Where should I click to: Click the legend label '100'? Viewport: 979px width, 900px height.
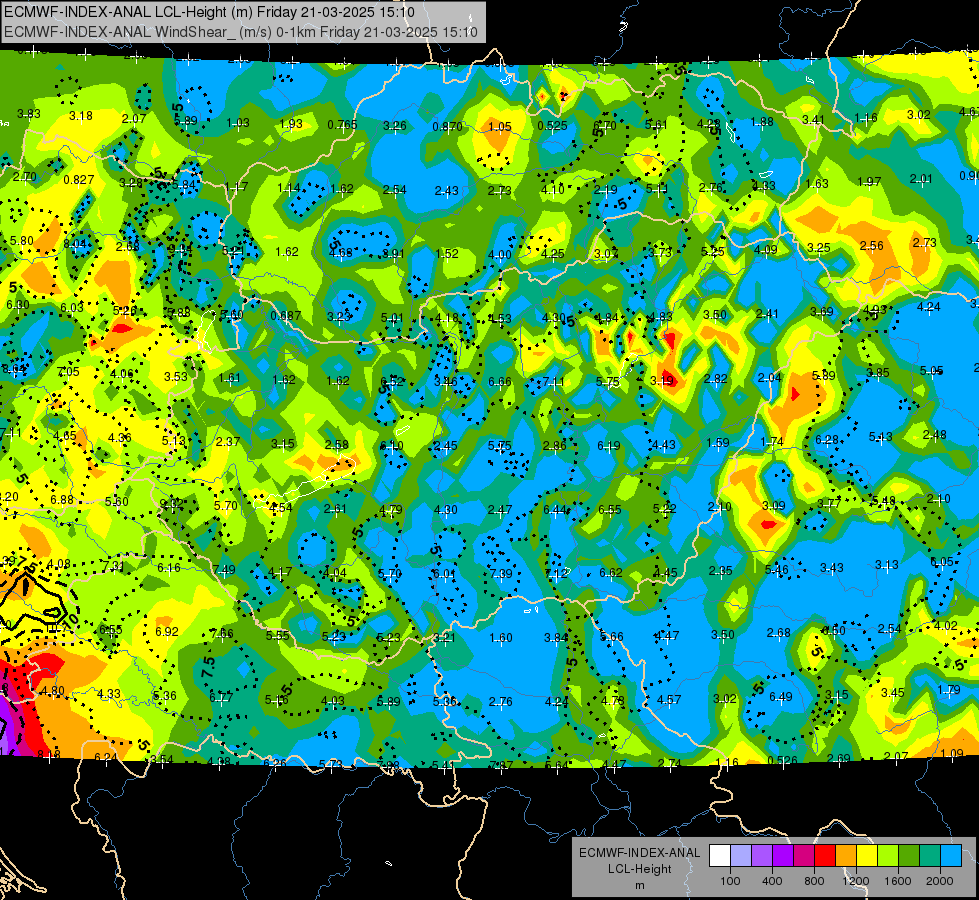730,881
